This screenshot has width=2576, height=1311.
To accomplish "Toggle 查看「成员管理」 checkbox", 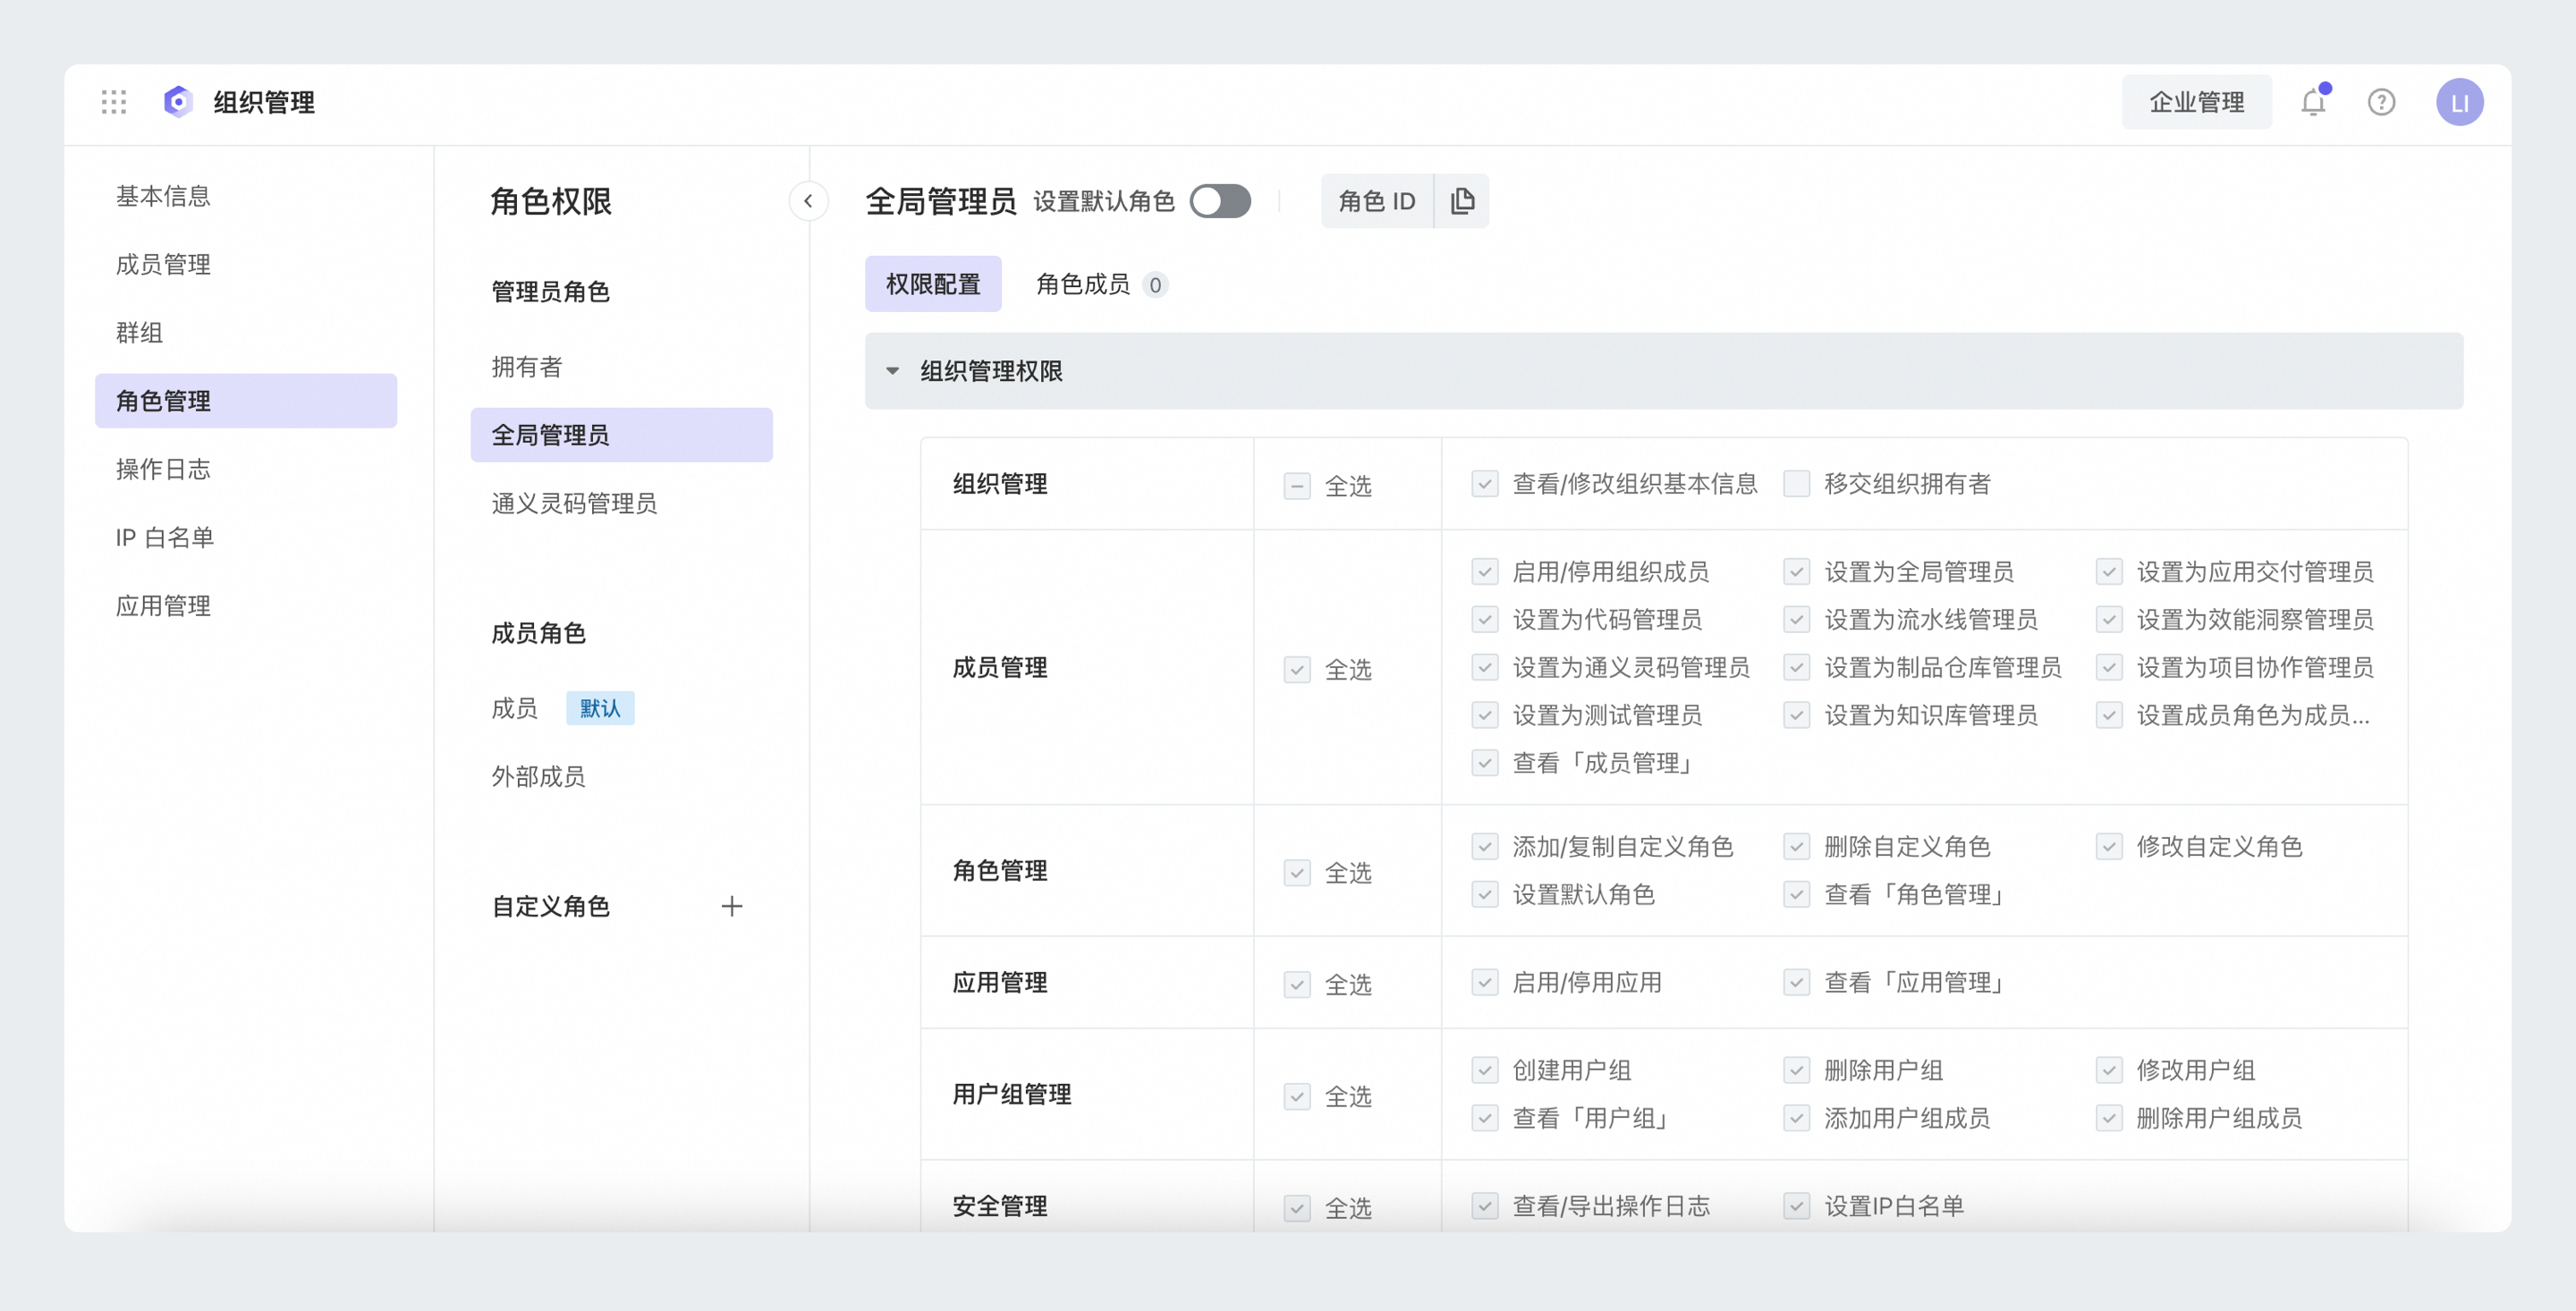I will coord(1484,763).
